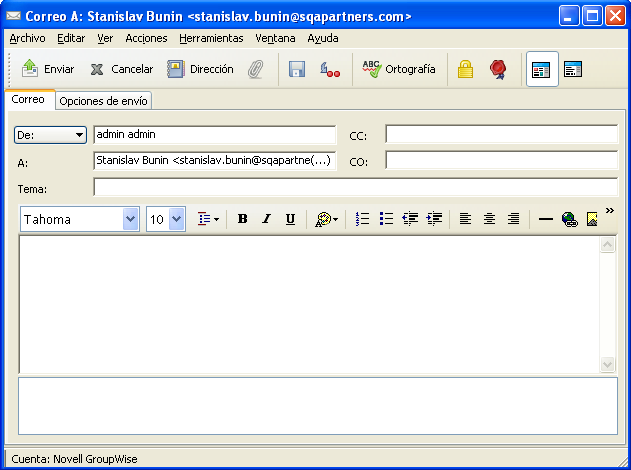Toggle underline formatting
Viewport: 631px width, 470px height.
point(290,219)
